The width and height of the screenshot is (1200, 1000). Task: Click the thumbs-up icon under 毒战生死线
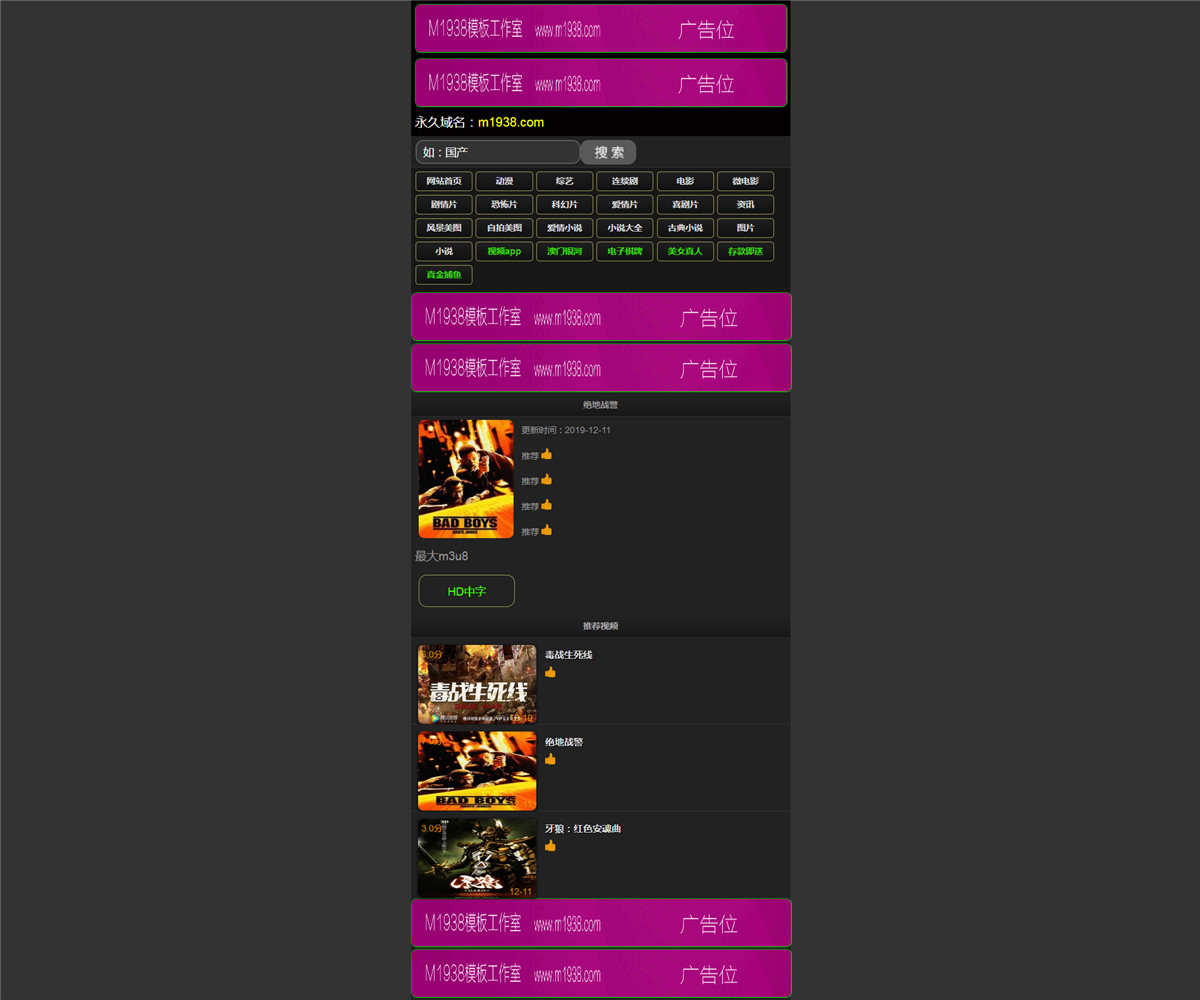(550, 672)
